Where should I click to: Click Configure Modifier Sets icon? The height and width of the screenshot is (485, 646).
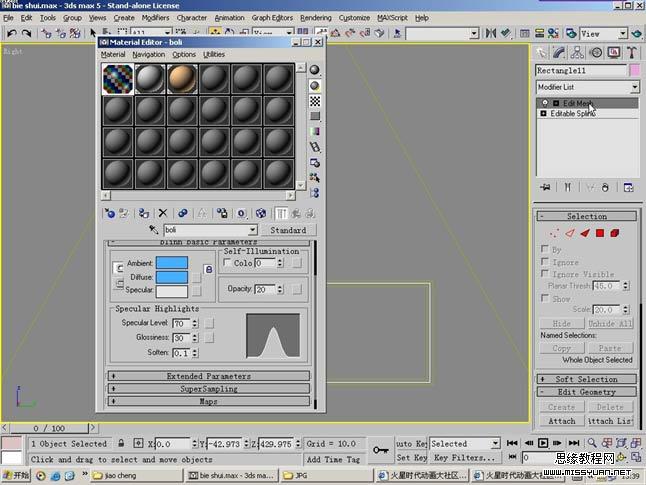coord(628,187)
